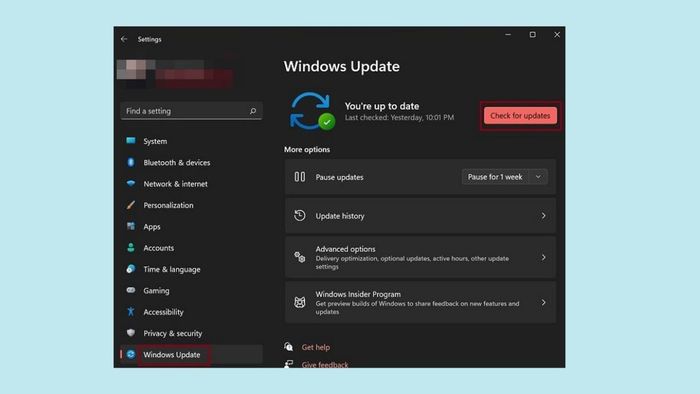700x394 pixels.
Task: Click the Give feedback icon
Action: (x=289, y=364)
